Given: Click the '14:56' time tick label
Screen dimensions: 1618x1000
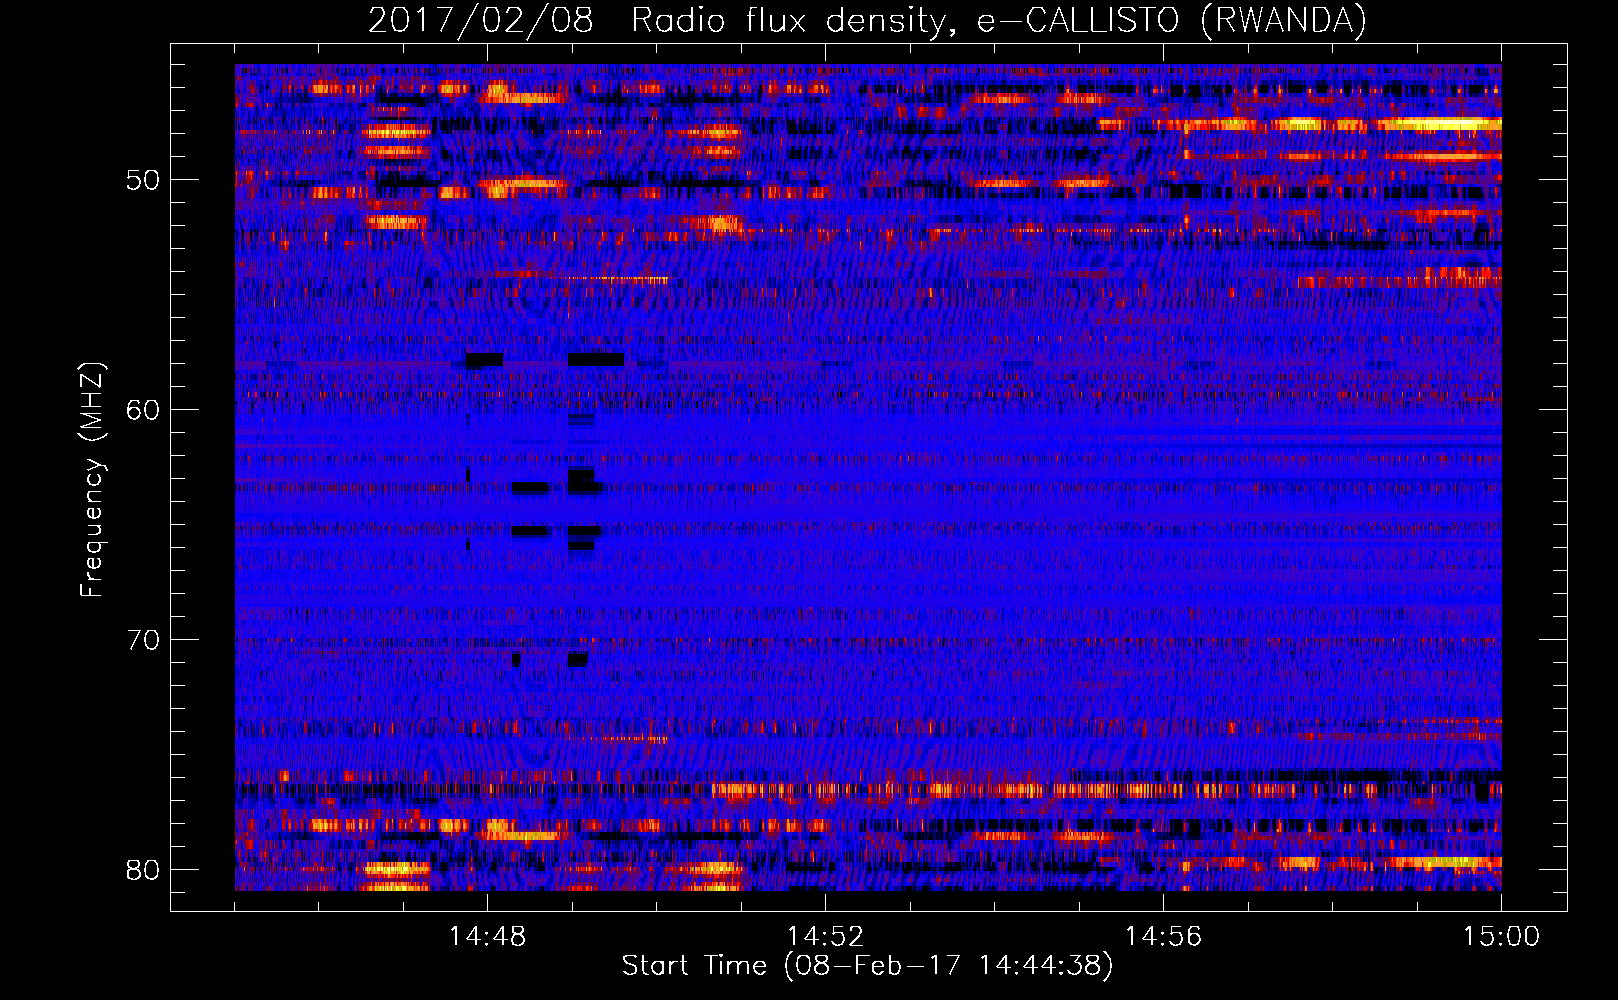Looking at the screenshot, I should [1163, 937].
